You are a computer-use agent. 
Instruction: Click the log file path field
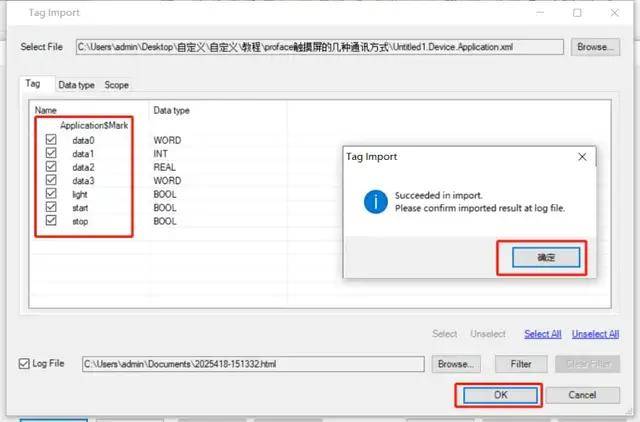pos(254,364)
